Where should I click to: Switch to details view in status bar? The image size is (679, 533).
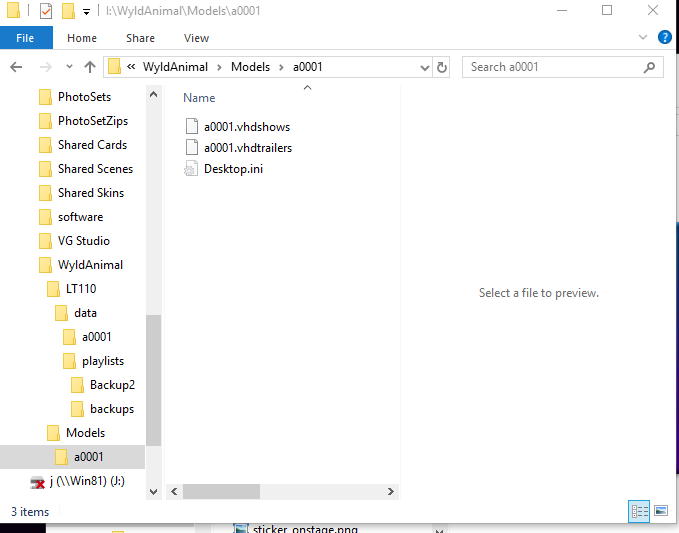pos(639,511)
